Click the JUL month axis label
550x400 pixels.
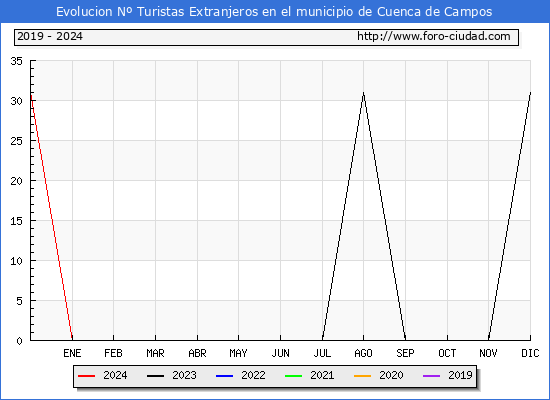[x=322, y=353]
